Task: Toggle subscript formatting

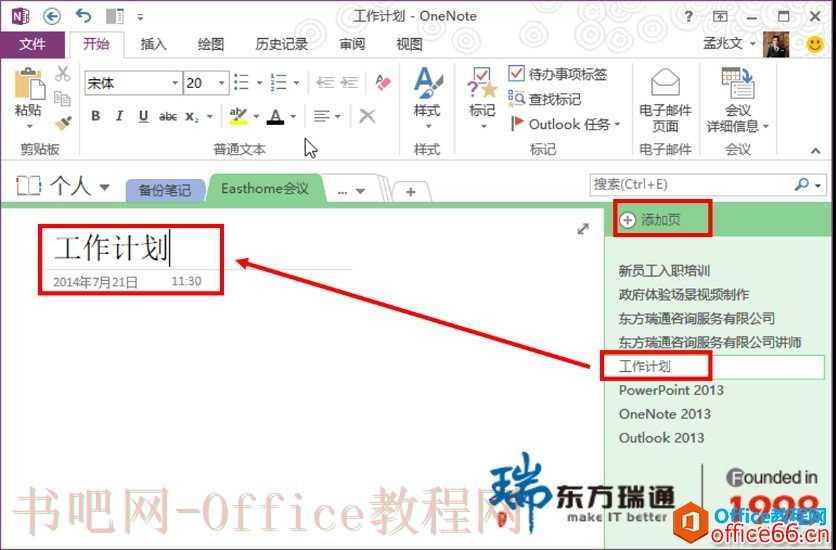Action: pyautogui.click(x=192, y=116)
